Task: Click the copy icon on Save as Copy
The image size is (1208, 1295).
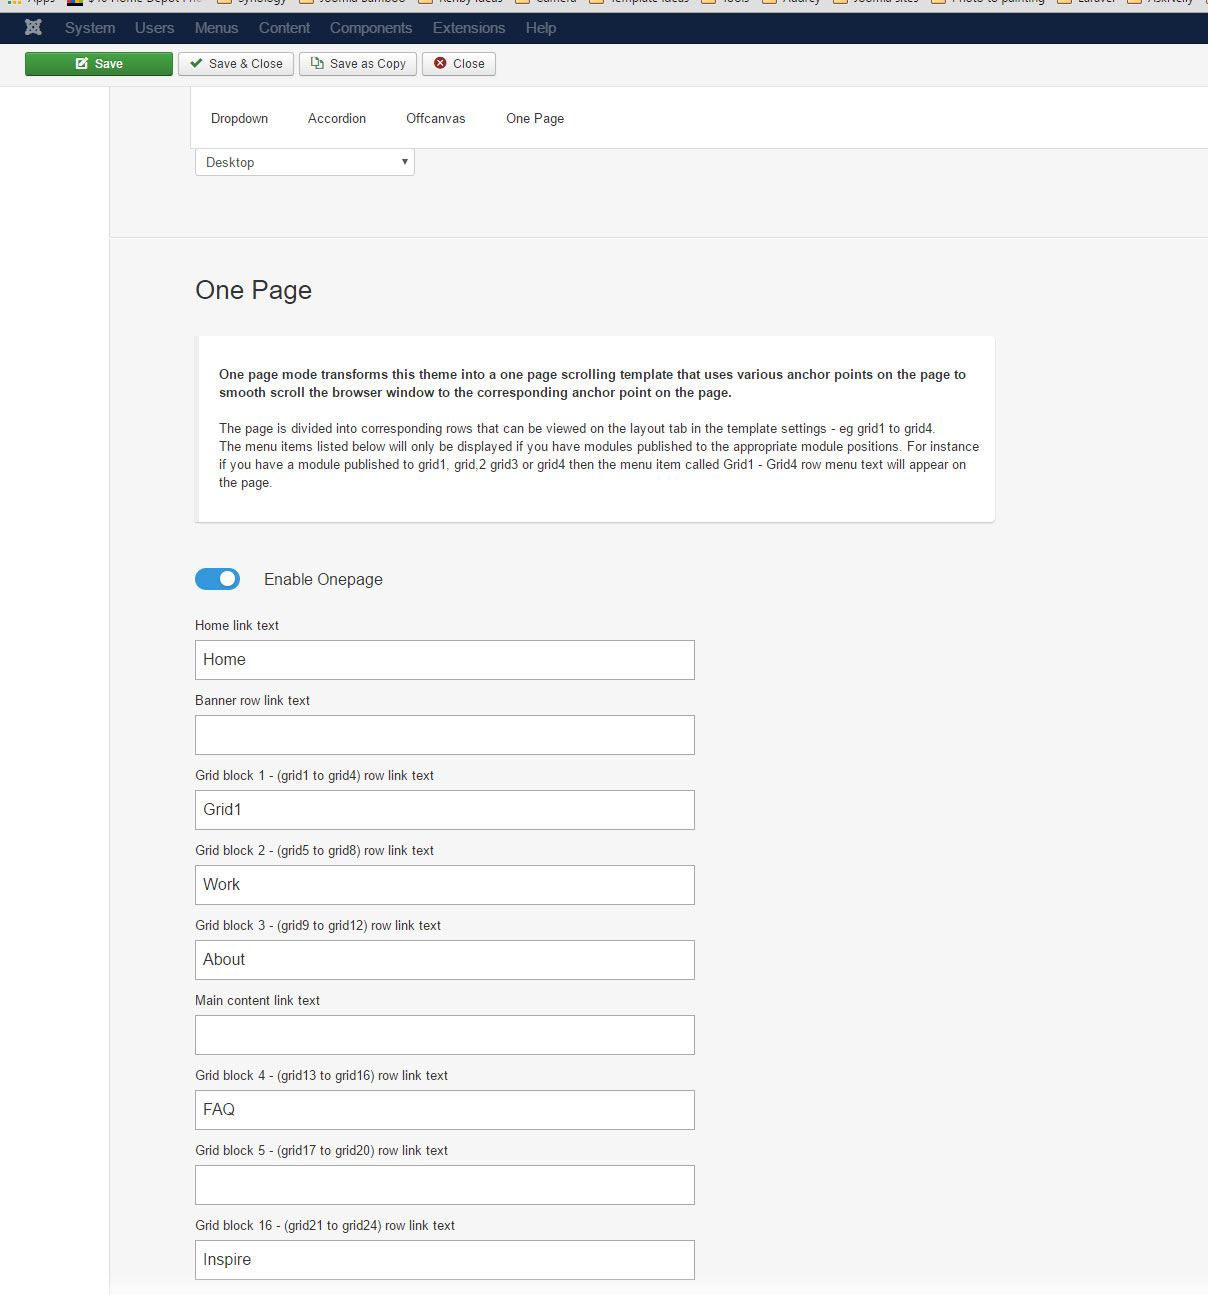Action: point(317,63)
